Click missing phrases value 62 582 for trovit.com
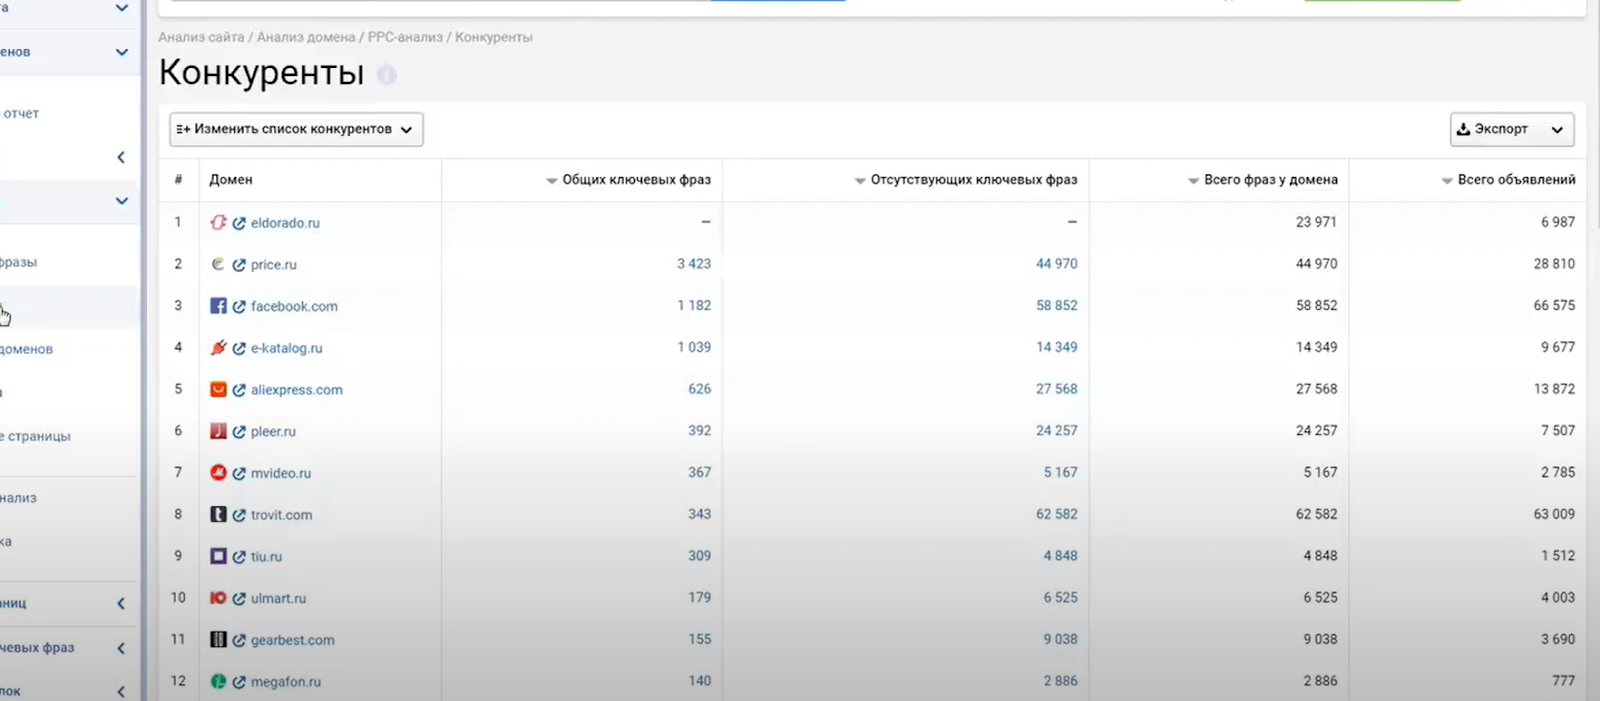1600x701 pixels. point(1057,514)
